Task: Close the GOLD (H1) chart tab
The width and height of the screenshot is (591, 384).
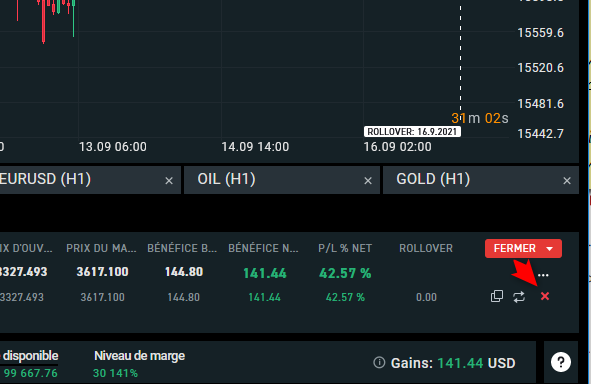Action: pos(567,181)
